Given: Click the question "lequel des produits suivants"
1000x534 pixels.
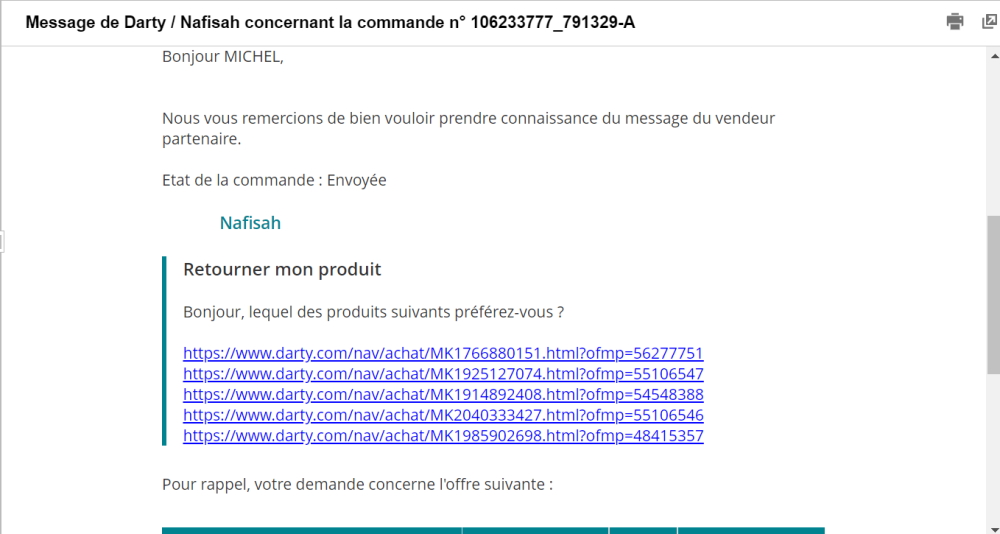Looking at the screenshot, I should 373,312.
